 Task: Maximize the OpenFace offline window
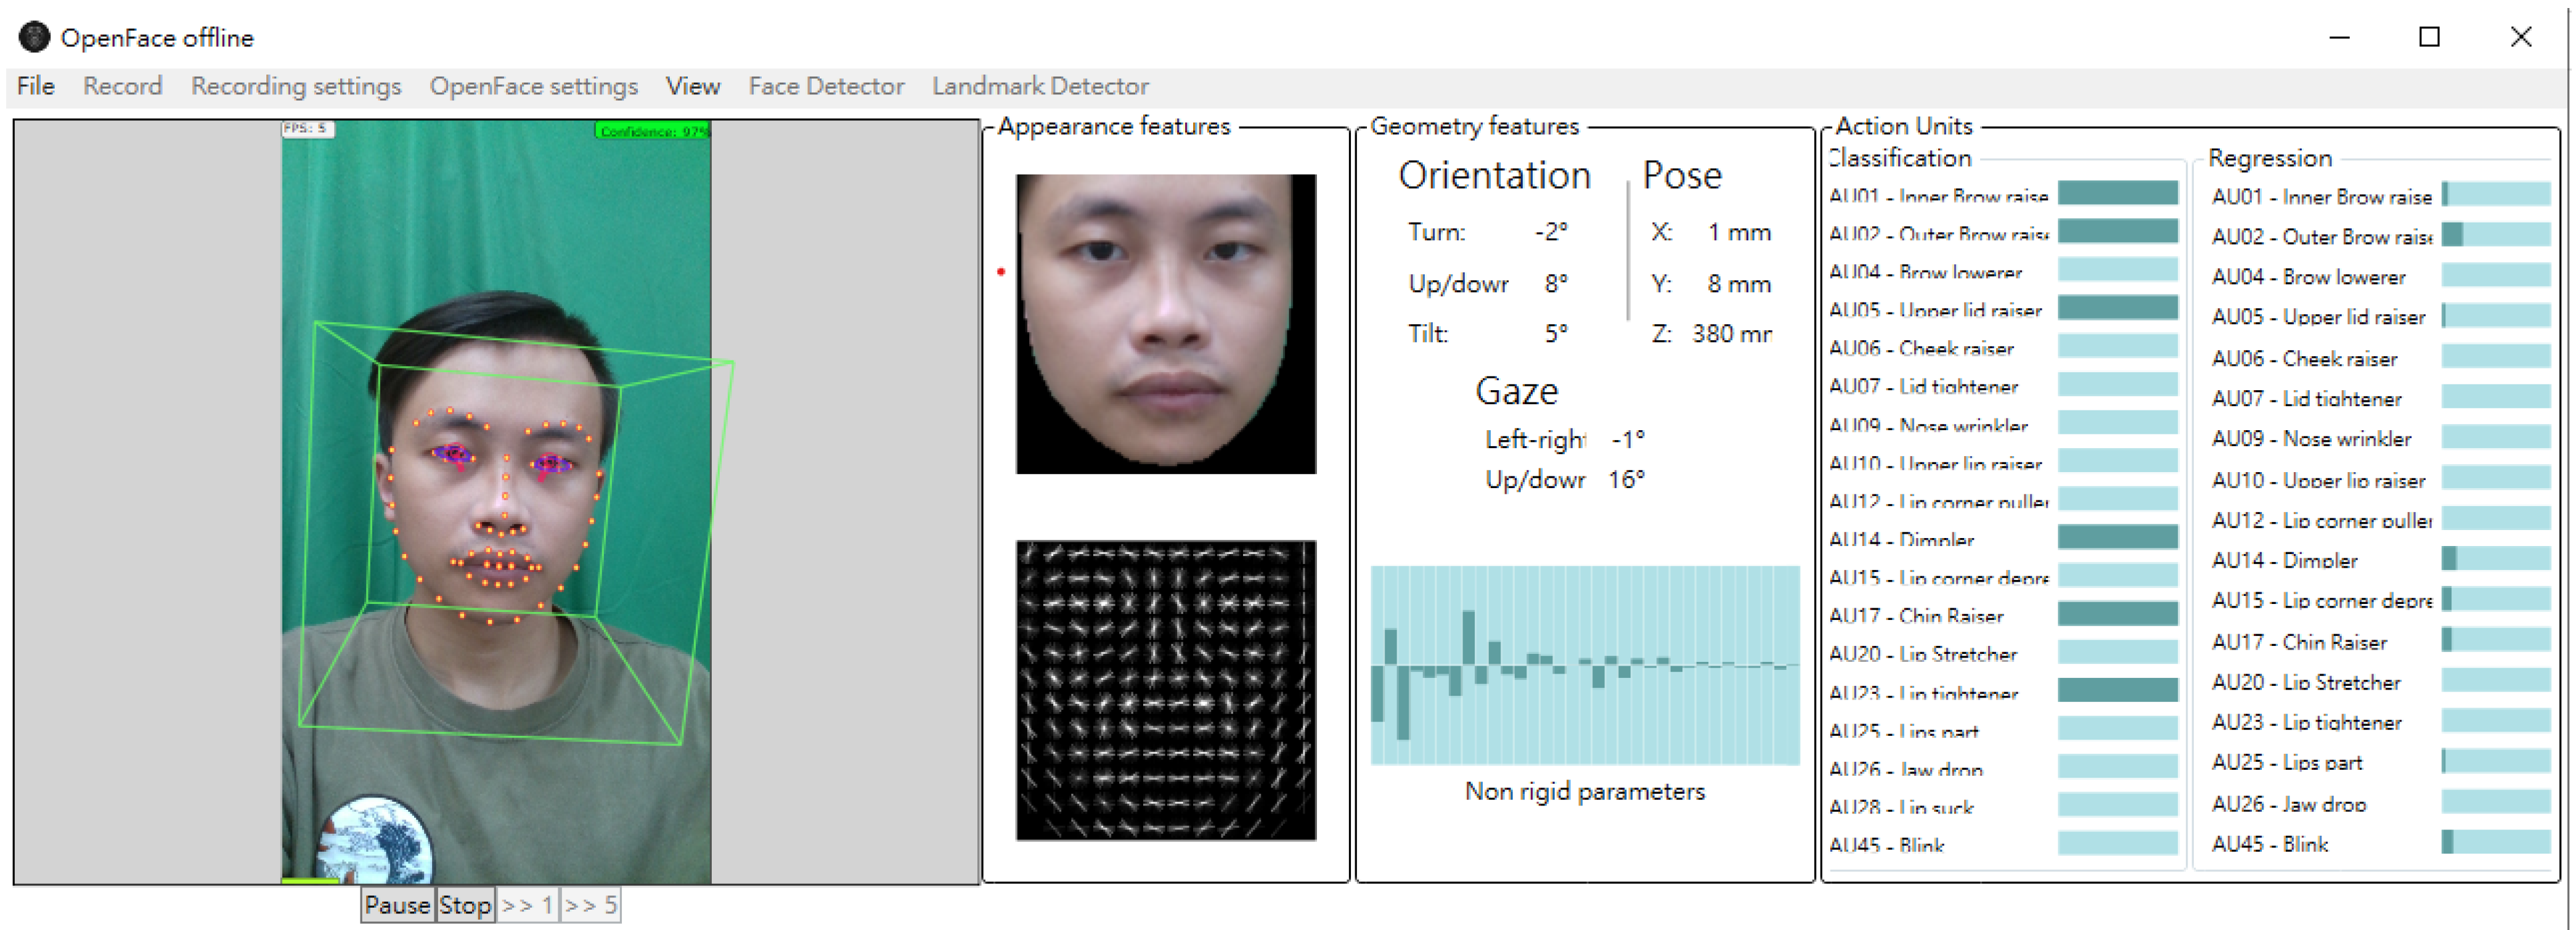pos(2429,37)
